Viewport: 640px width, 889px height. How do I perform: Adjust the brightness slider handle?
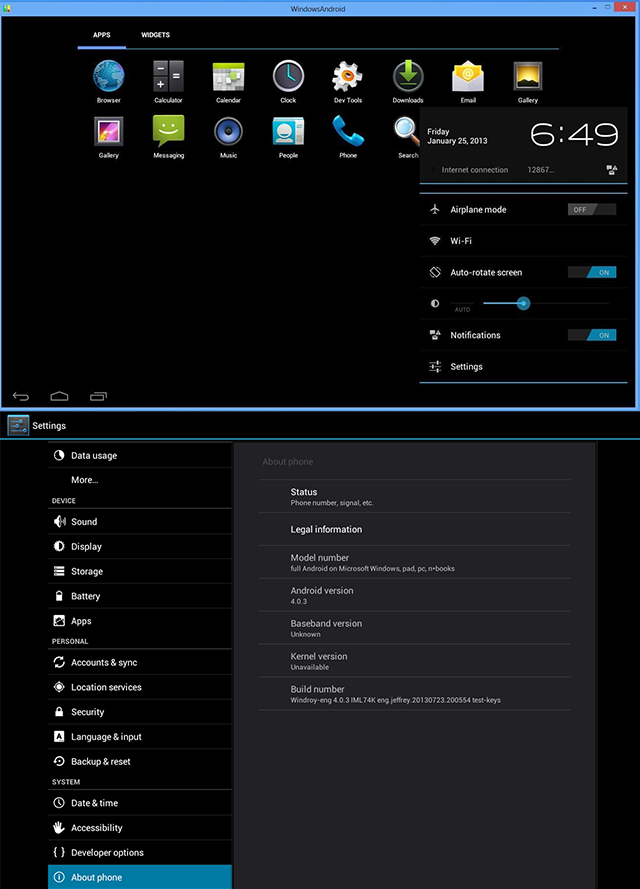[522, 303]
